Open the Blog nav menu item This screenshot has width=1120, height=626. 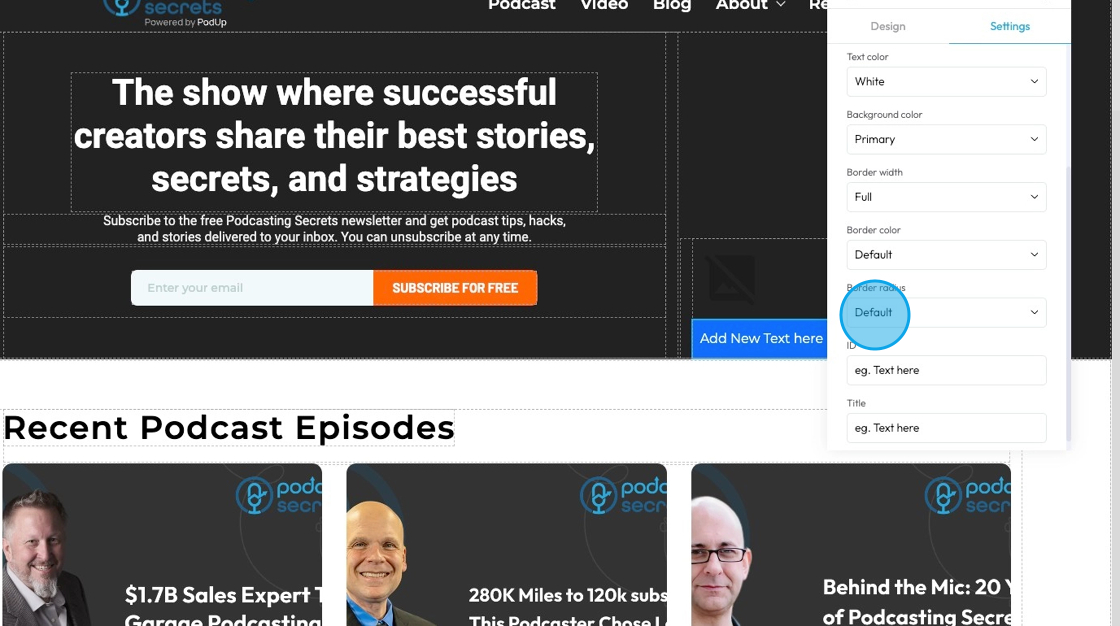[x=672, y=5]
